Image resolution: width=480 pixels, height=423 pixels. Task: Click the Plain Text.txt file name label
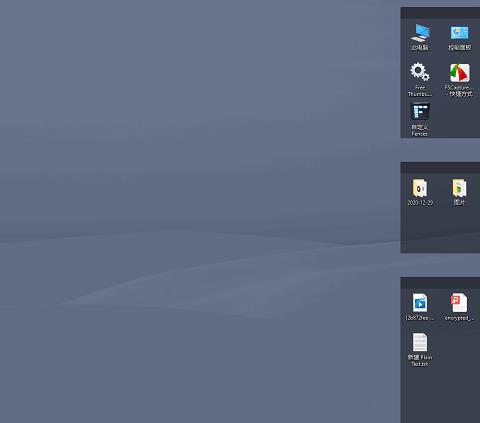[x=420, y=361]
